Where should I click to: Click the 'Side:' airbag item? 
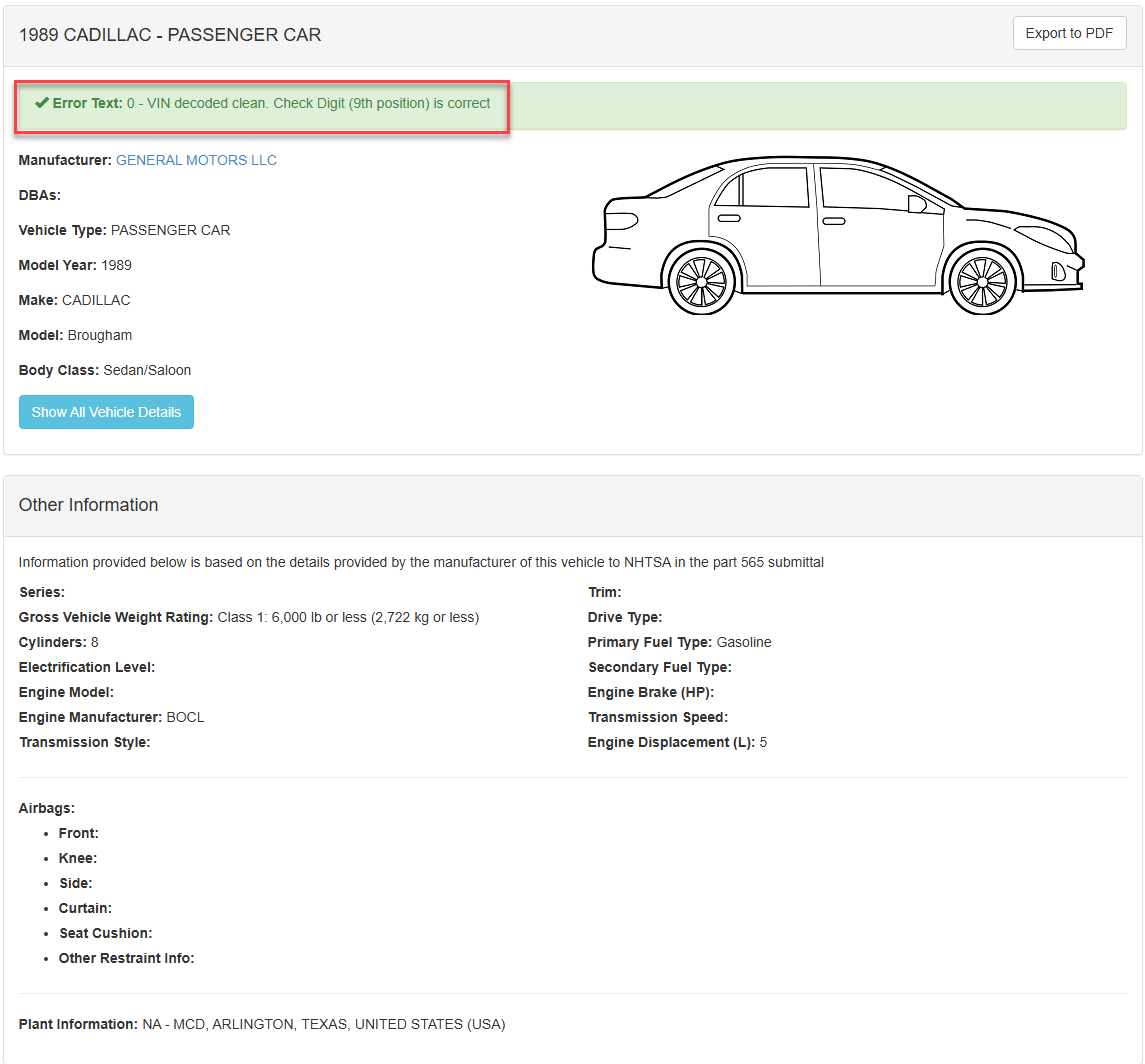(76, 884)
